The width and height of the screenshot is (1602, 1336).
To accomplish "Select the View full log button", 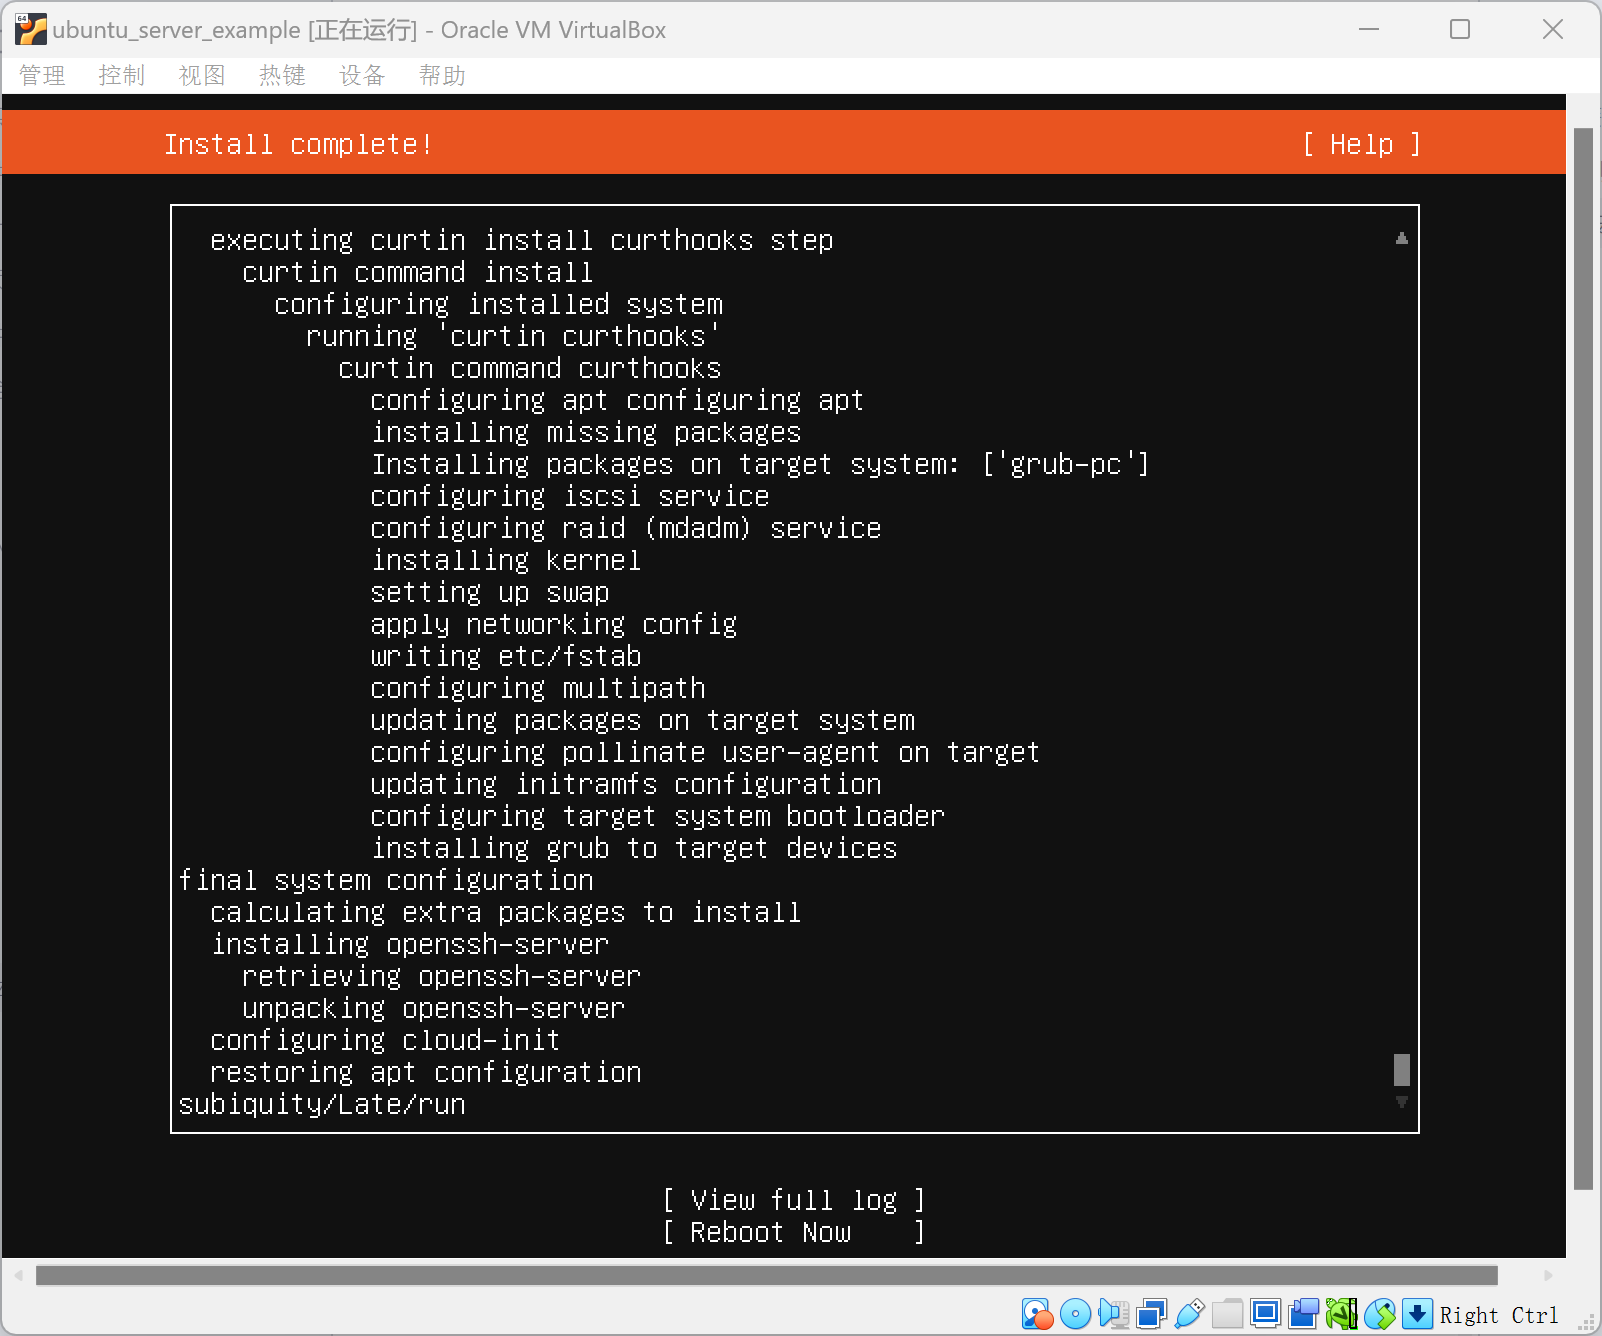I will pos(793,1200).
